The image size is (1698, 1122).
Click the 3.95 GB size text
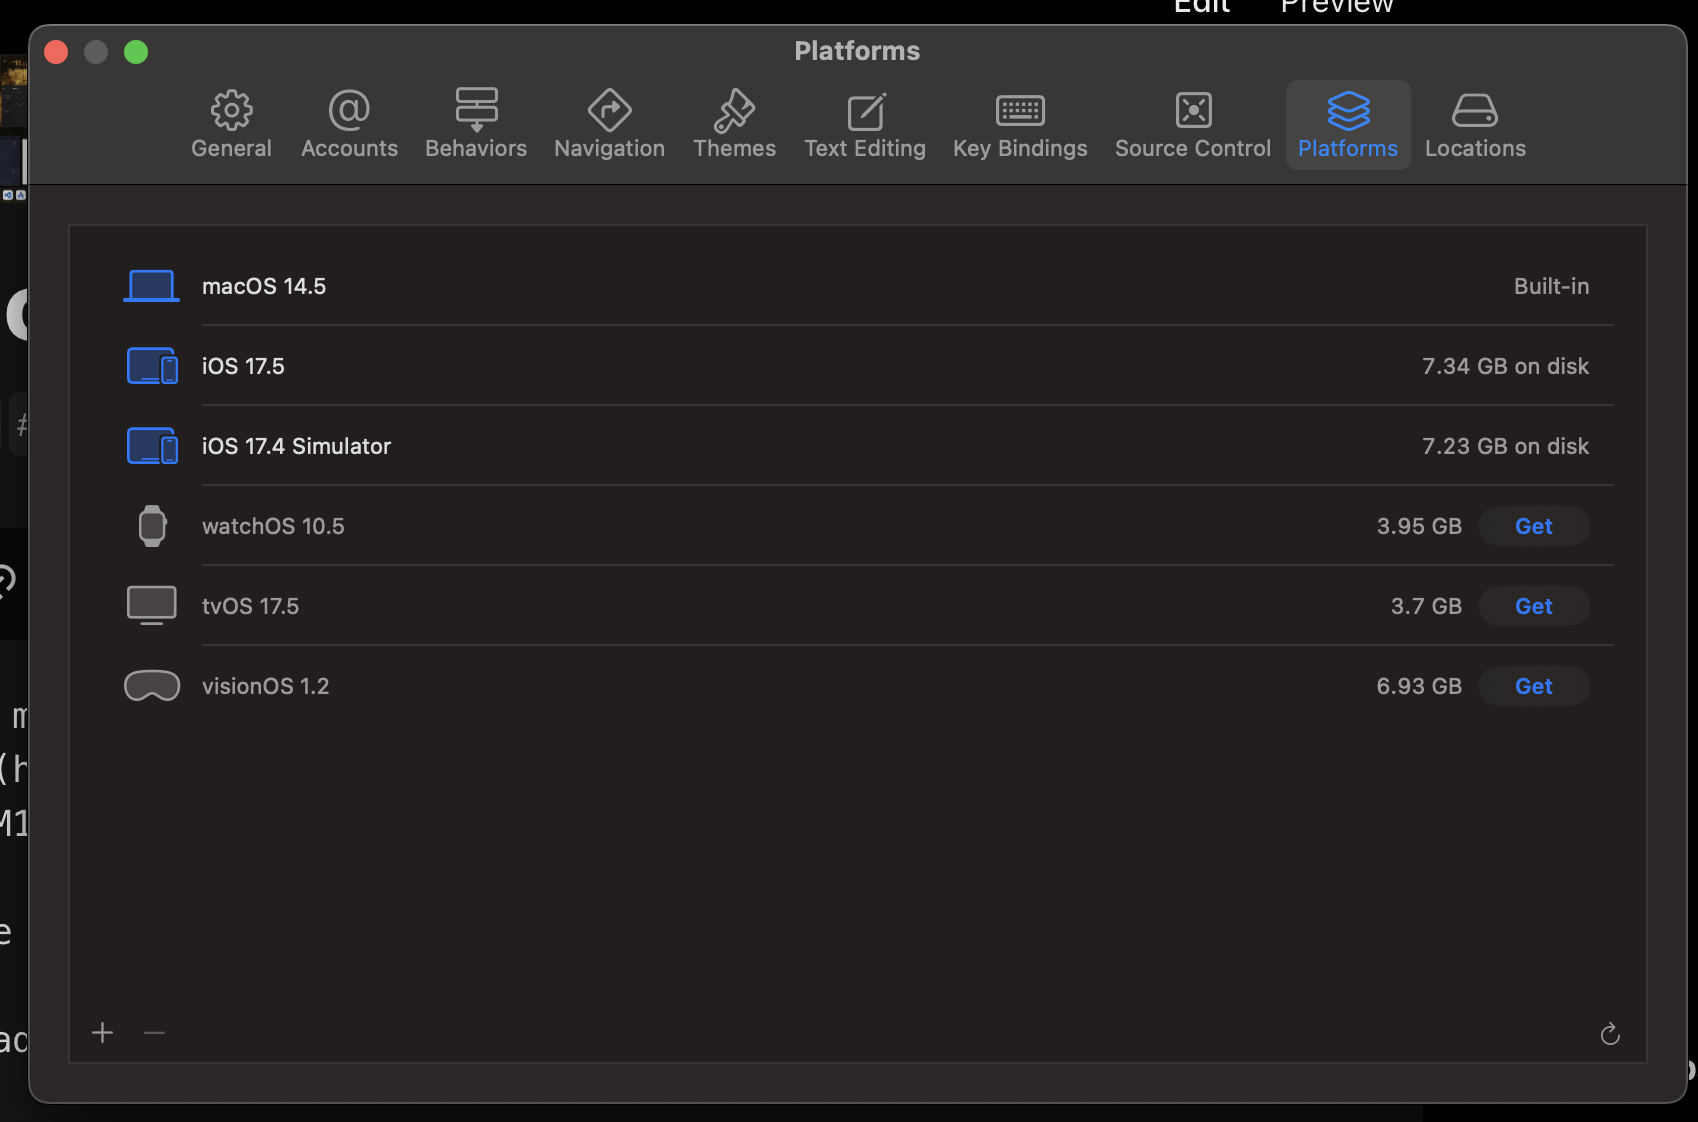(x=1419, y=526)
